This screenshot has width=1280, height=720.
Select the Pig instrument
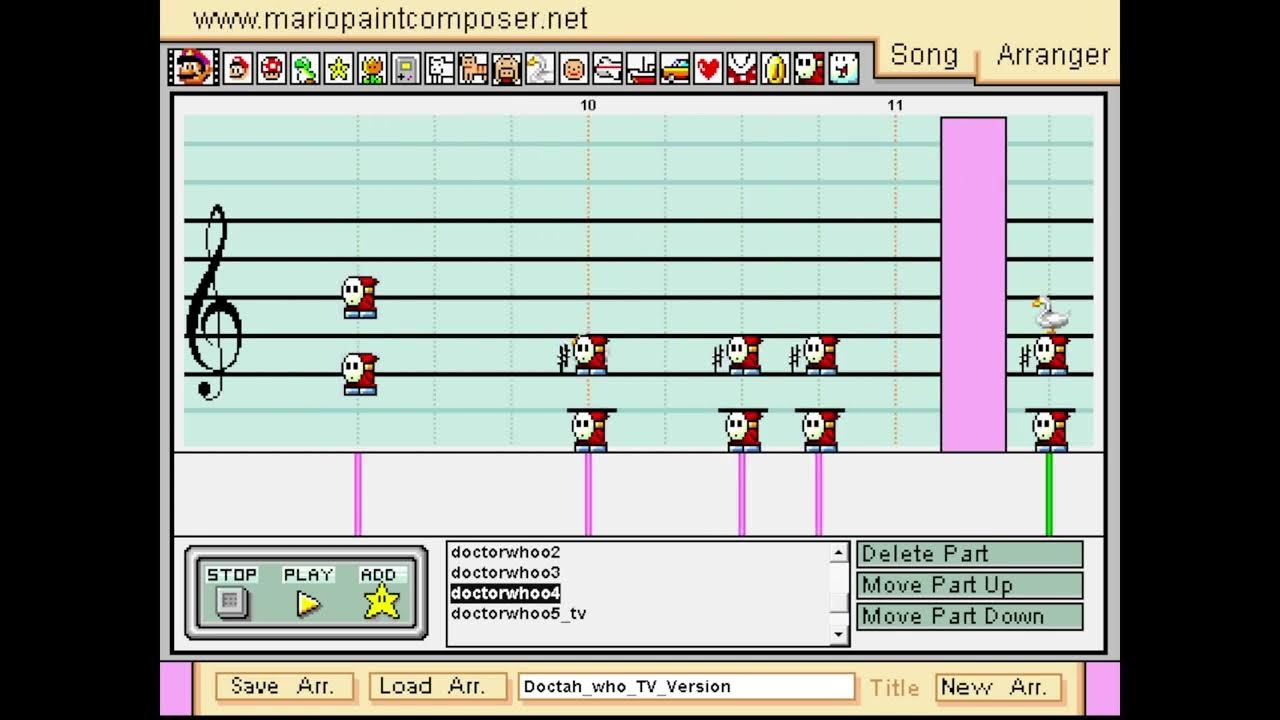point(507,69)
